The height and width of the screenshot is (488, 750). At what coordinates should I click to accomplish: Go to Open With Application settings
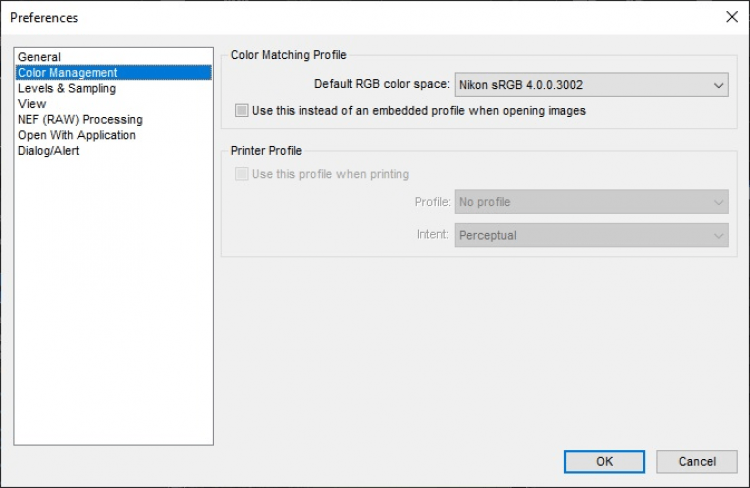76,135
